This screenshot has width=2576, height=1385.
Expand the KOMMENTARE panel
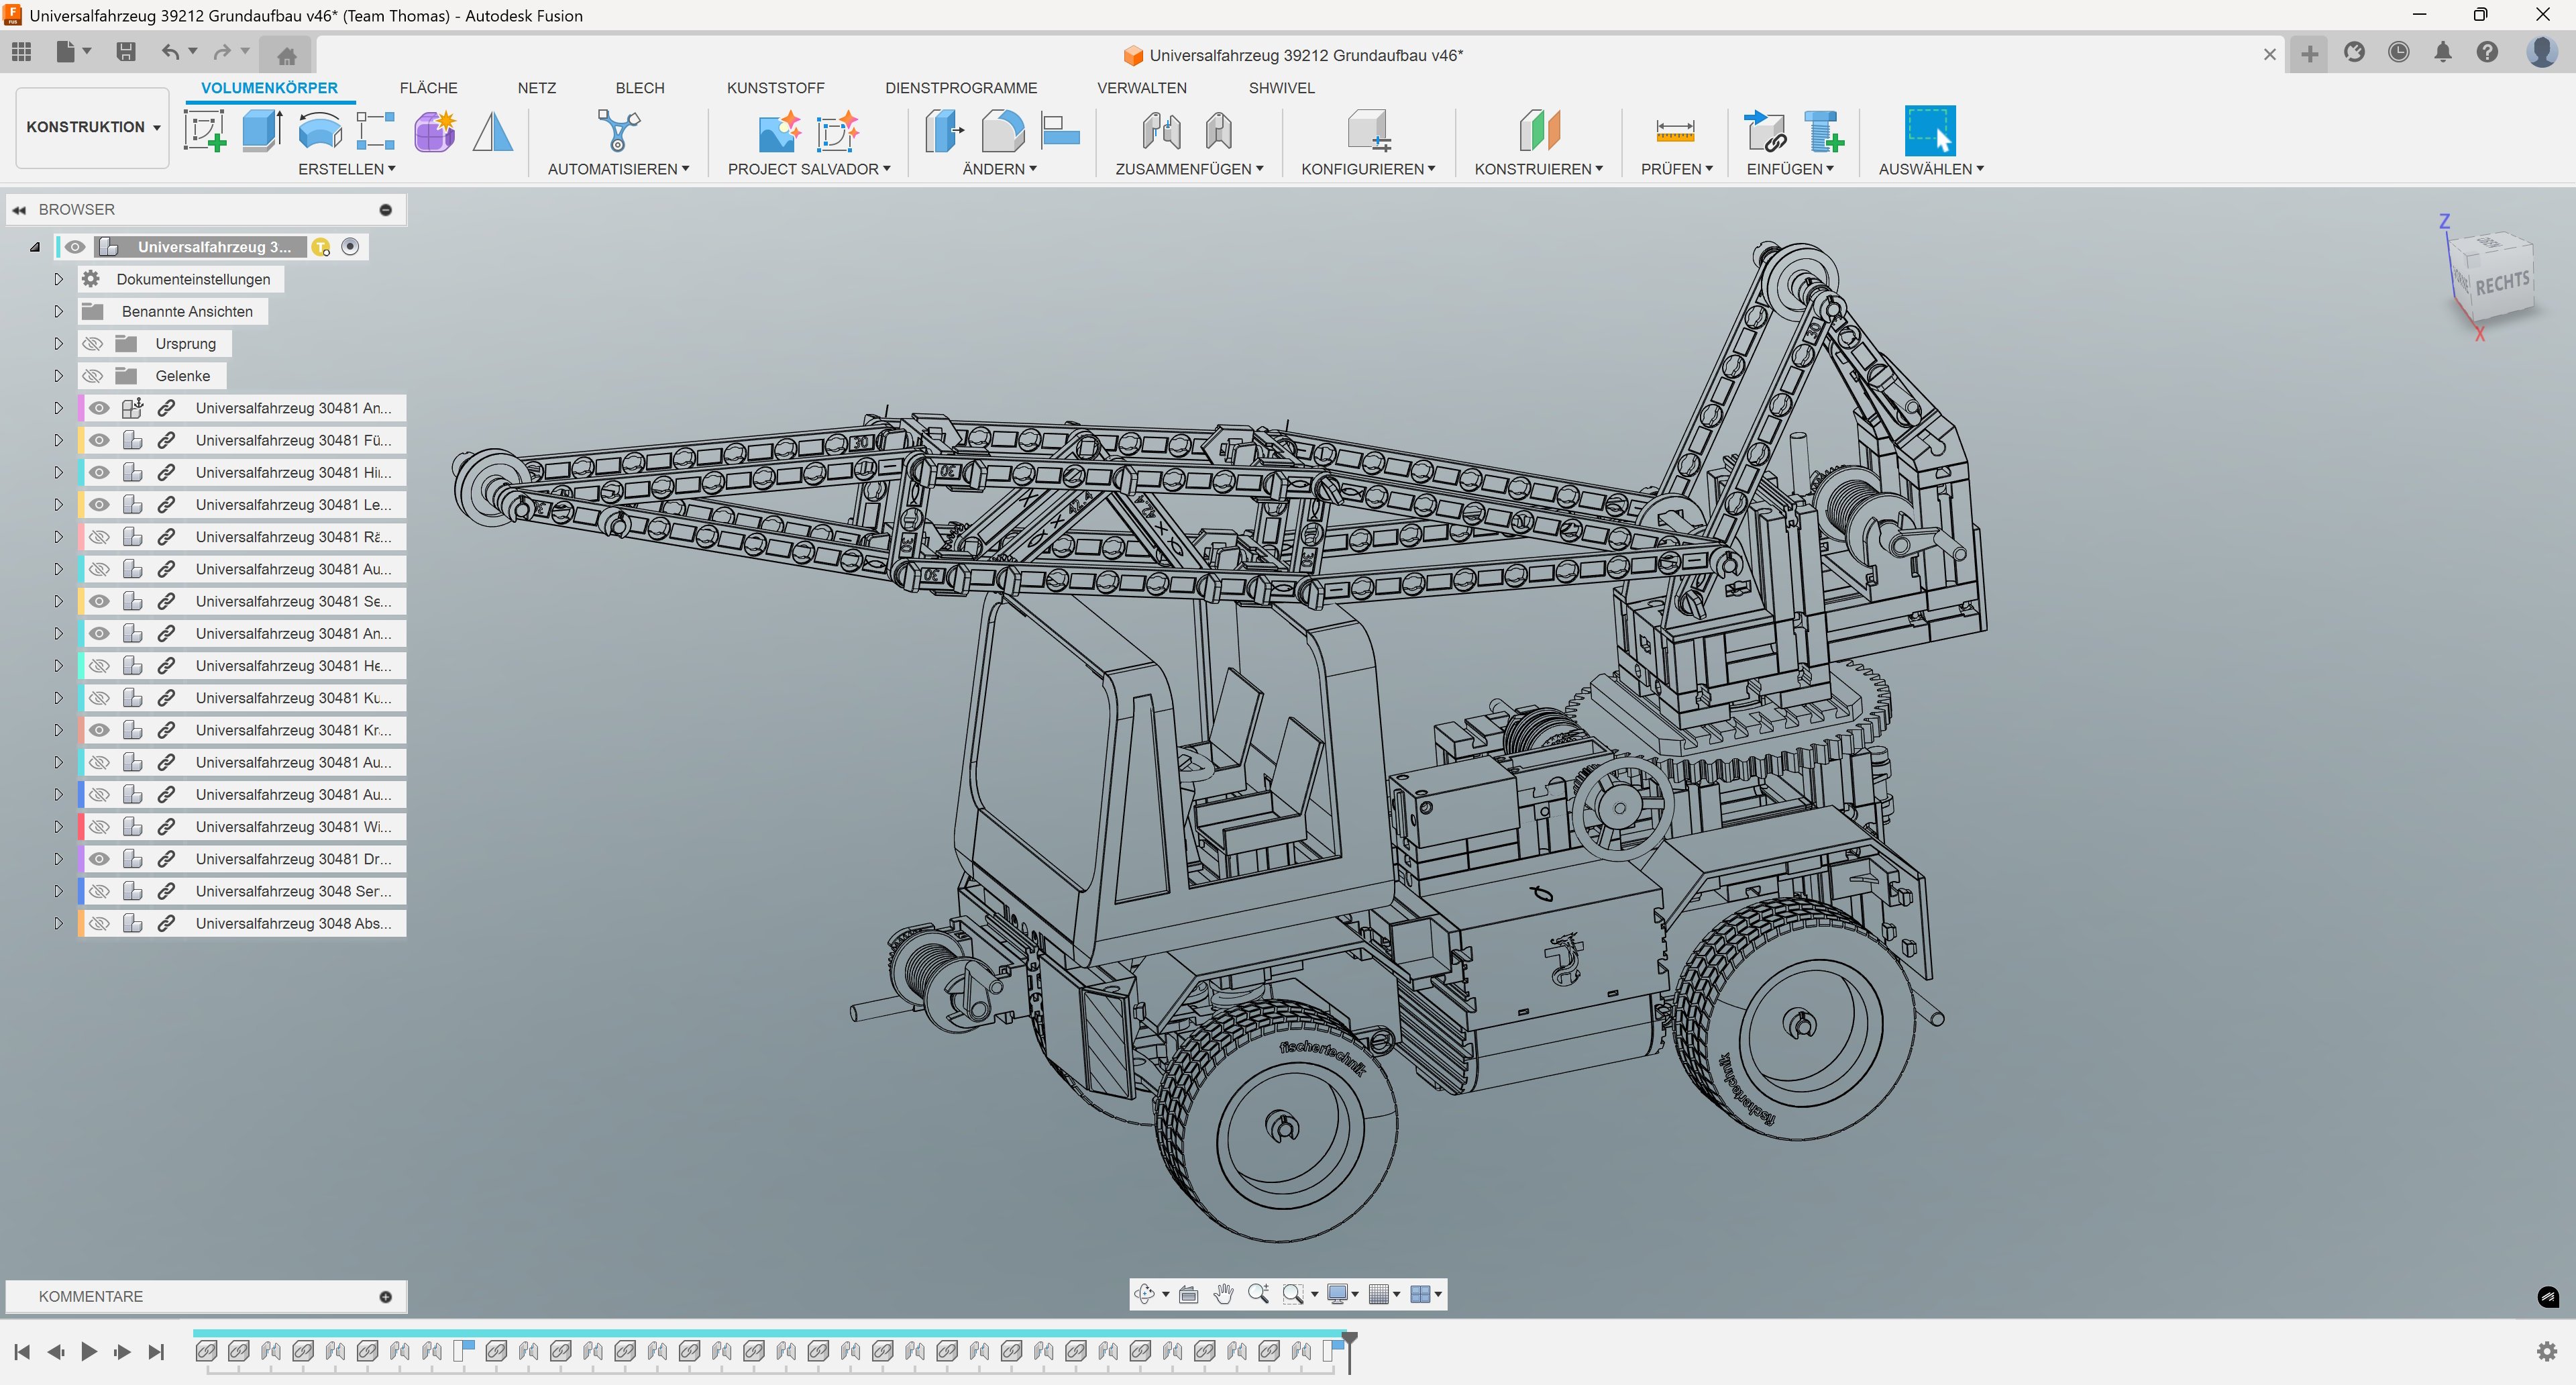coord(385,1297)
